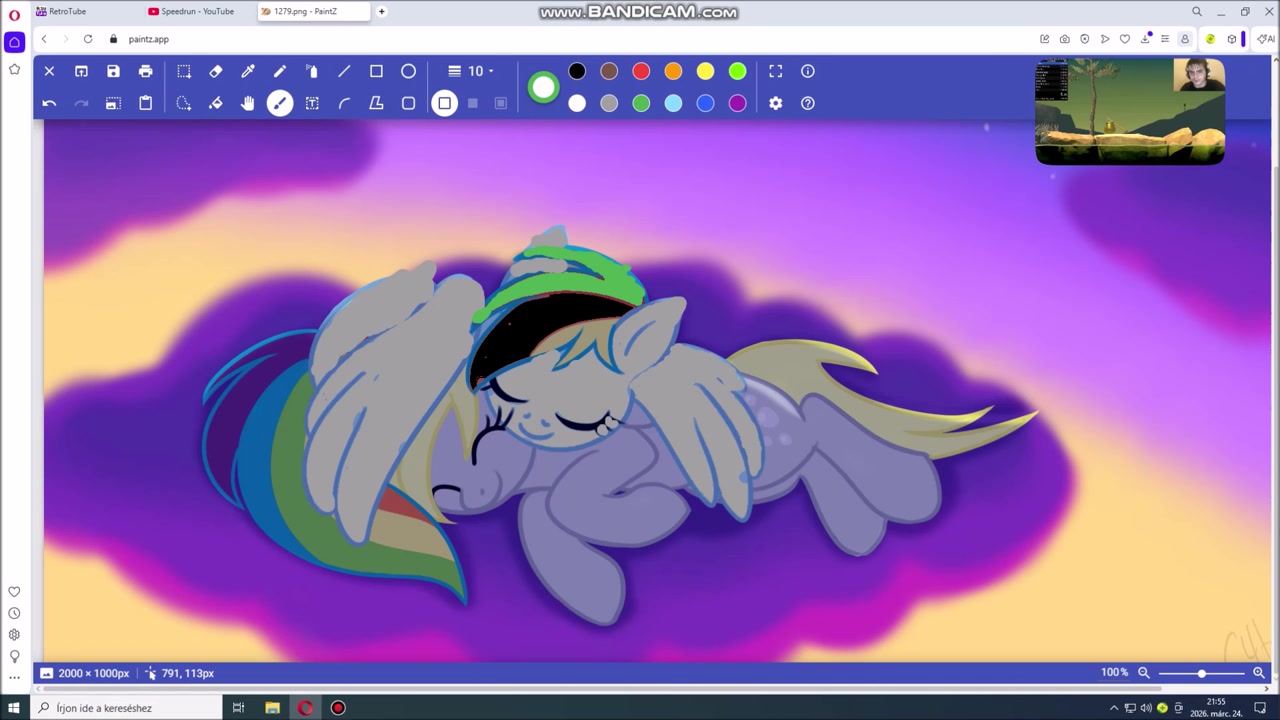Open the PaintZ settings gear

[776, 103]
